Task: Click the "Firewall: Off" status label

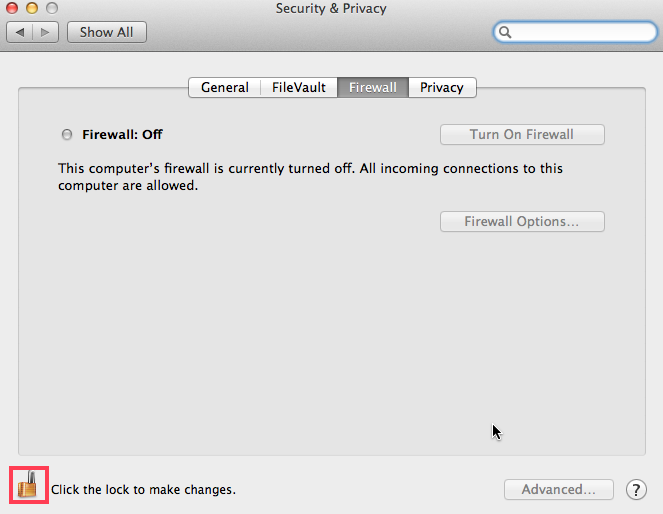Action: [x=122, y=134]
